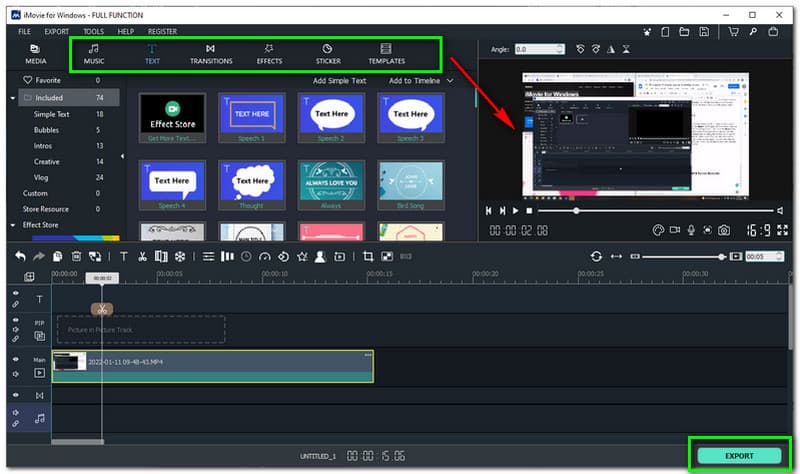Open the TOOLS menu
The width and height of the screenshot is (800, 474).
coord(93,32)
